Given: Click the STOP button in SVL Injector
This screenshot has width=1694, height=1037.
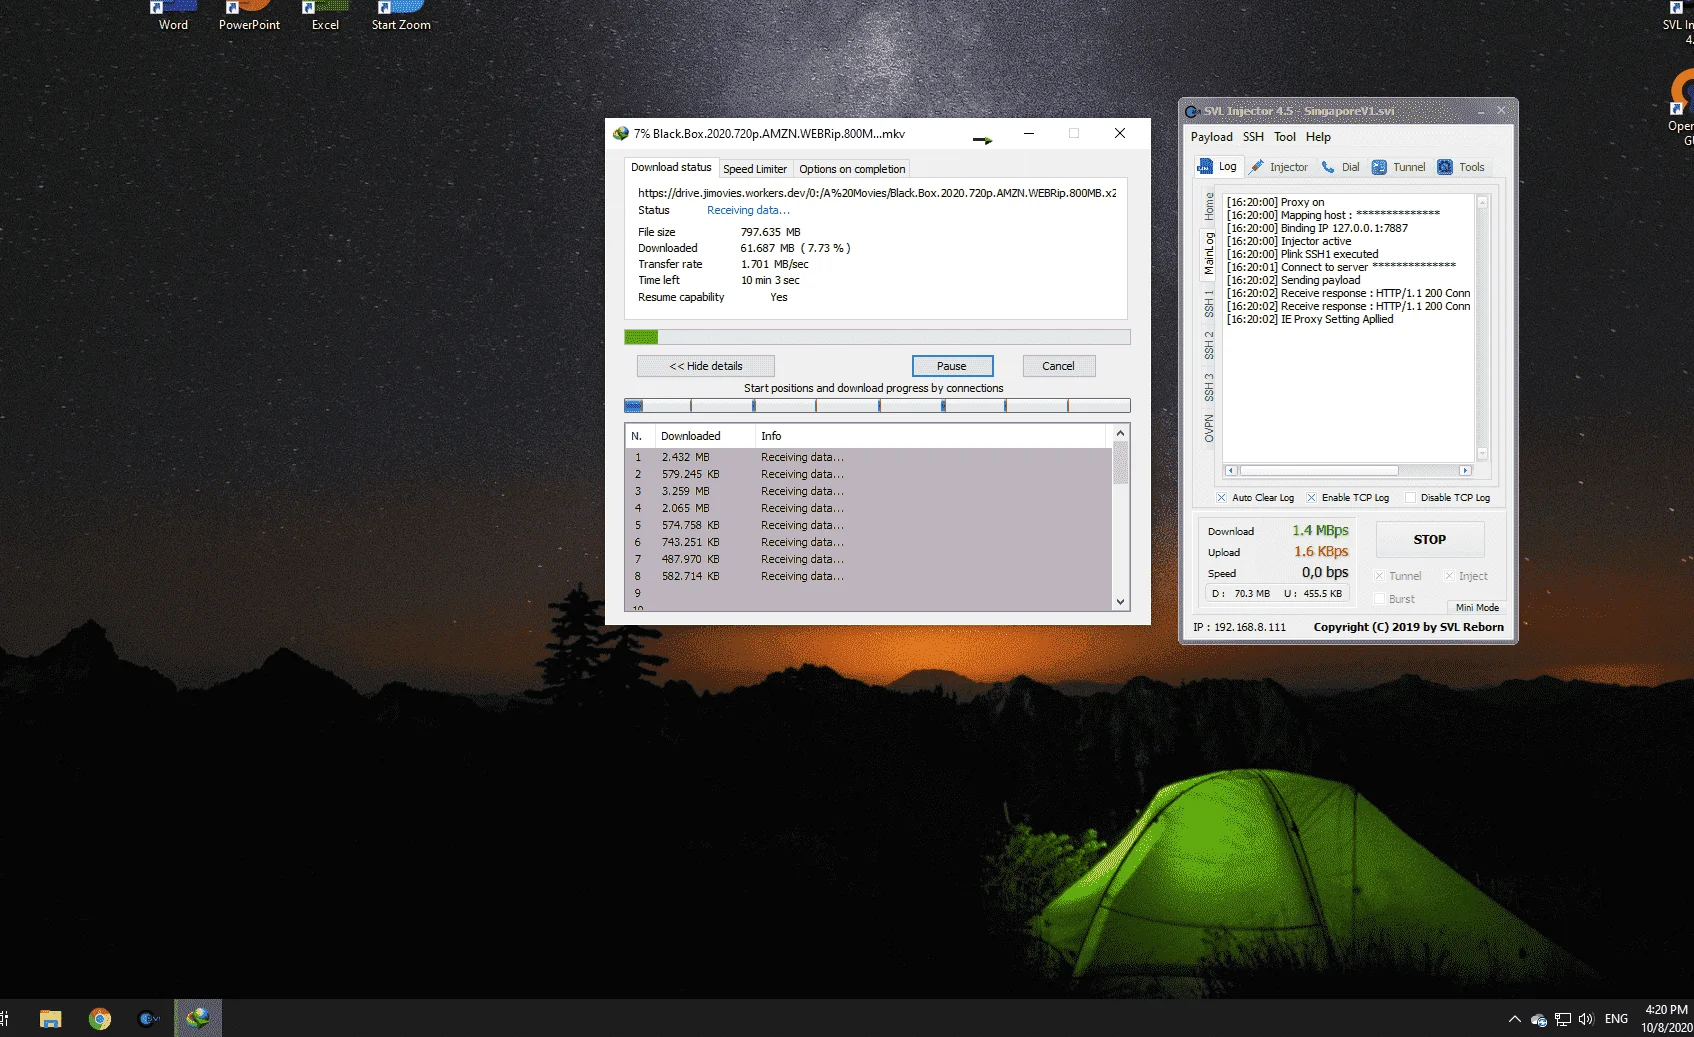Looking at the screenshot, I should pyautogui.click(x=1429, y=539).
